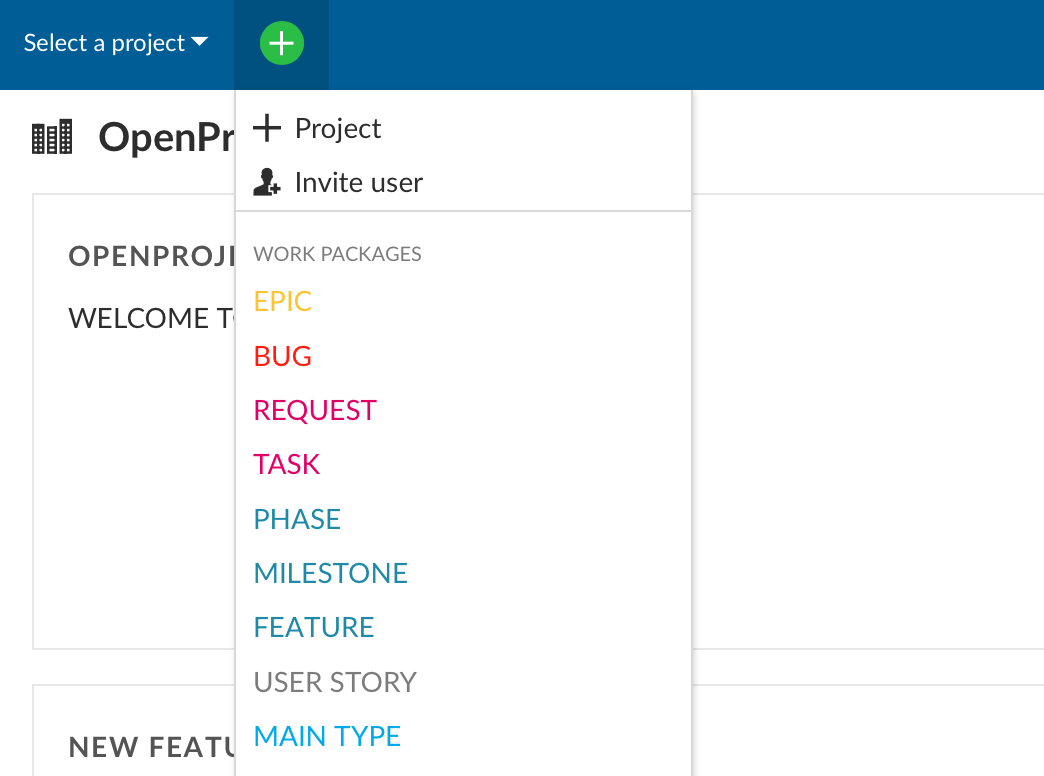Select MAIN TYPE from the dropdown menu
This screenshot has height=776, width=1044.
point(327,736)
